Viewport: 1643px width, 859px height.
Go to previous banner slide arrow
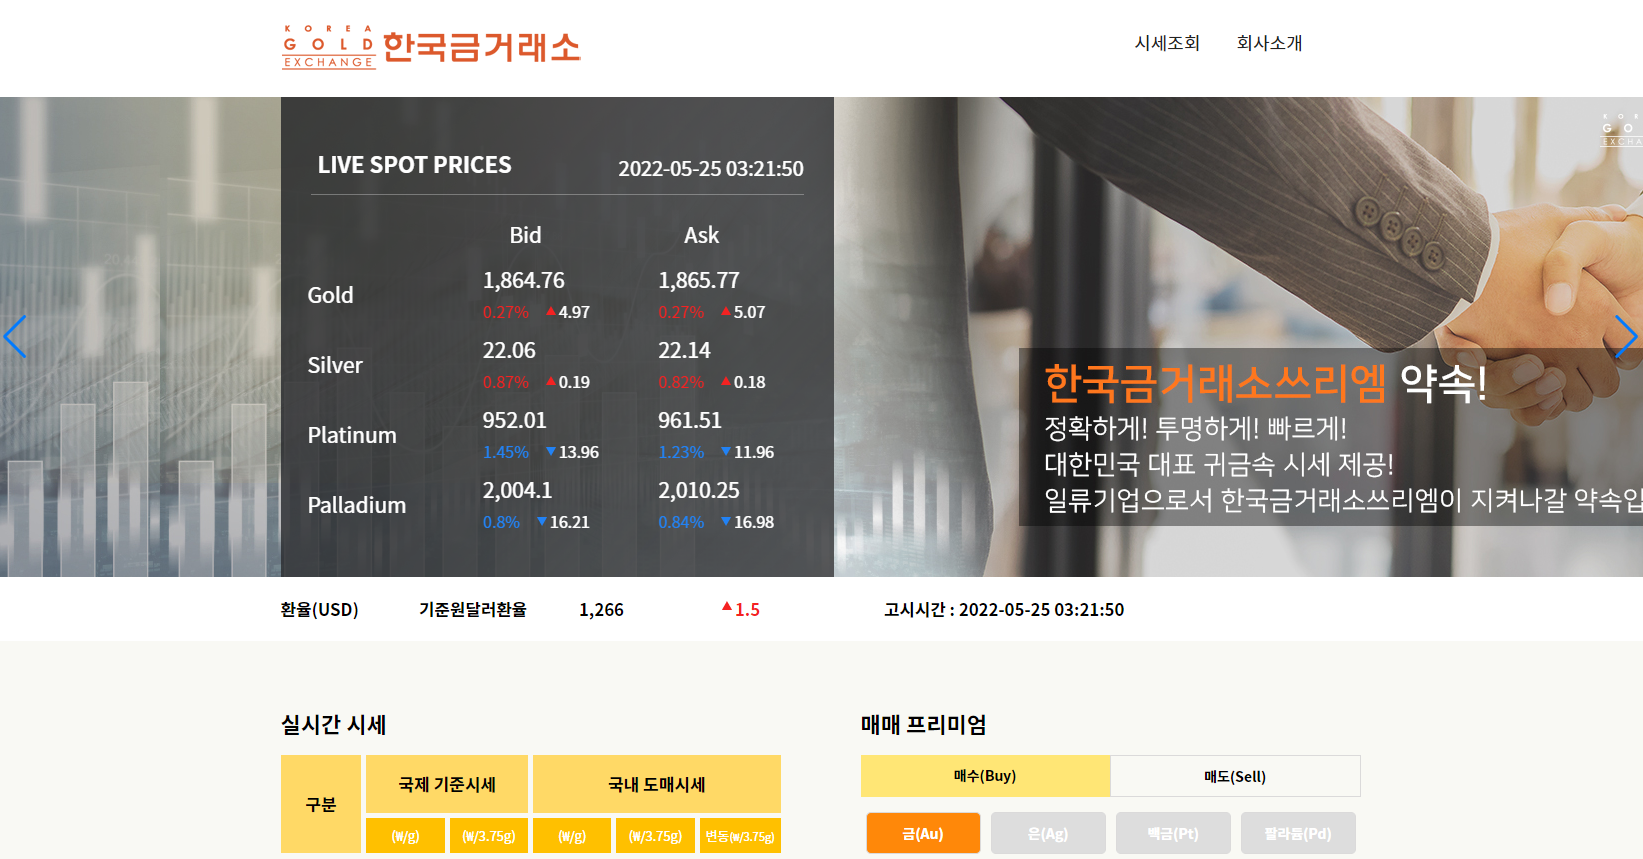tap(15, 337)
